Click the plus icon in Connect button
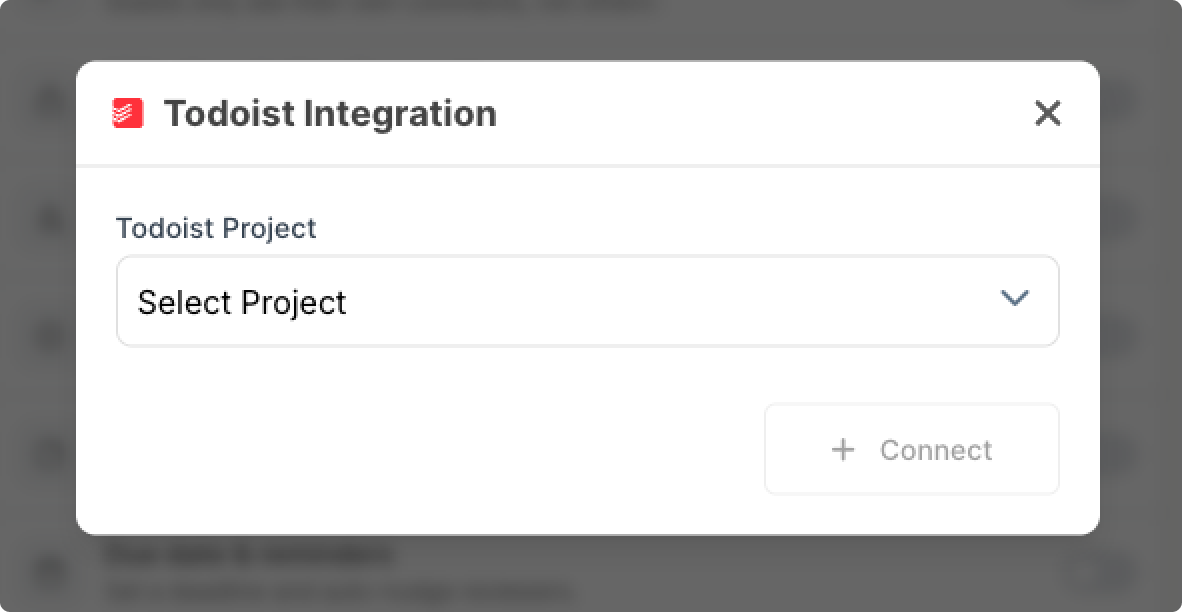1182x612 pixels. (843, 450)
